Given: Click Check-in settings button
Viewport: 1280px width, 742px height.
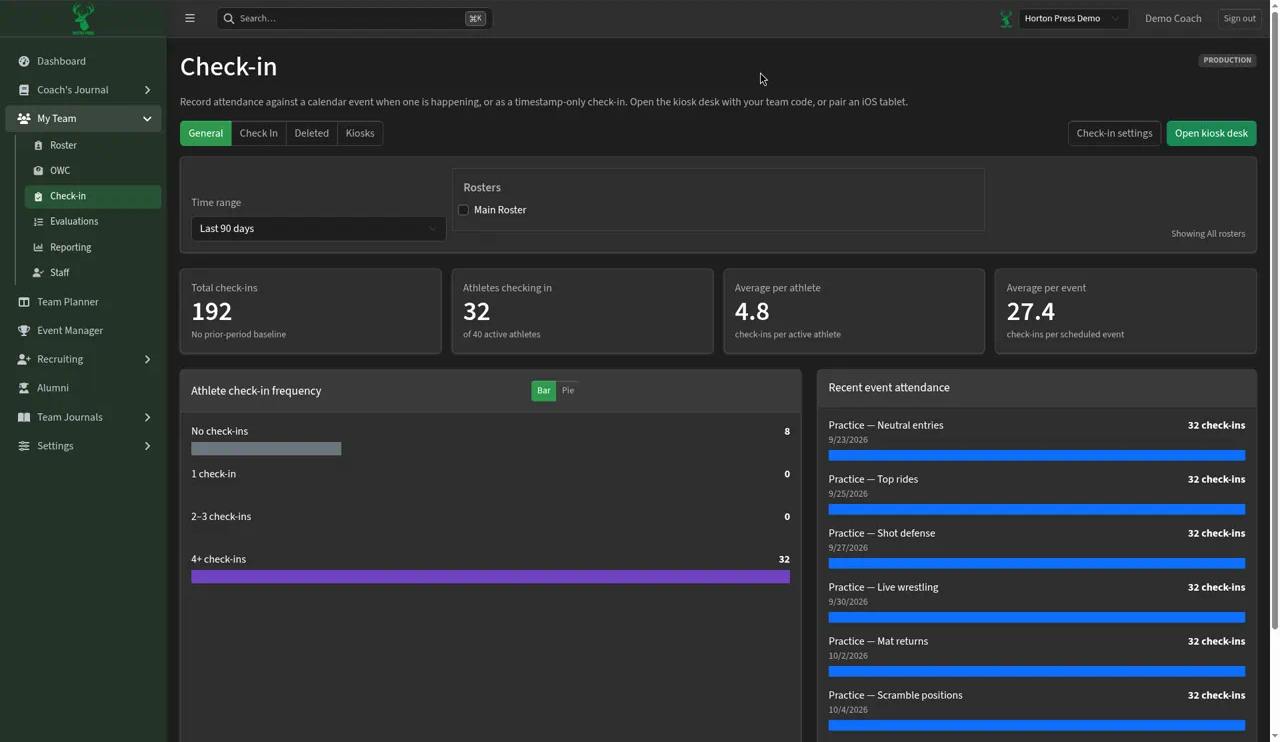Looking at the screenshot, I should [1114, 133].
